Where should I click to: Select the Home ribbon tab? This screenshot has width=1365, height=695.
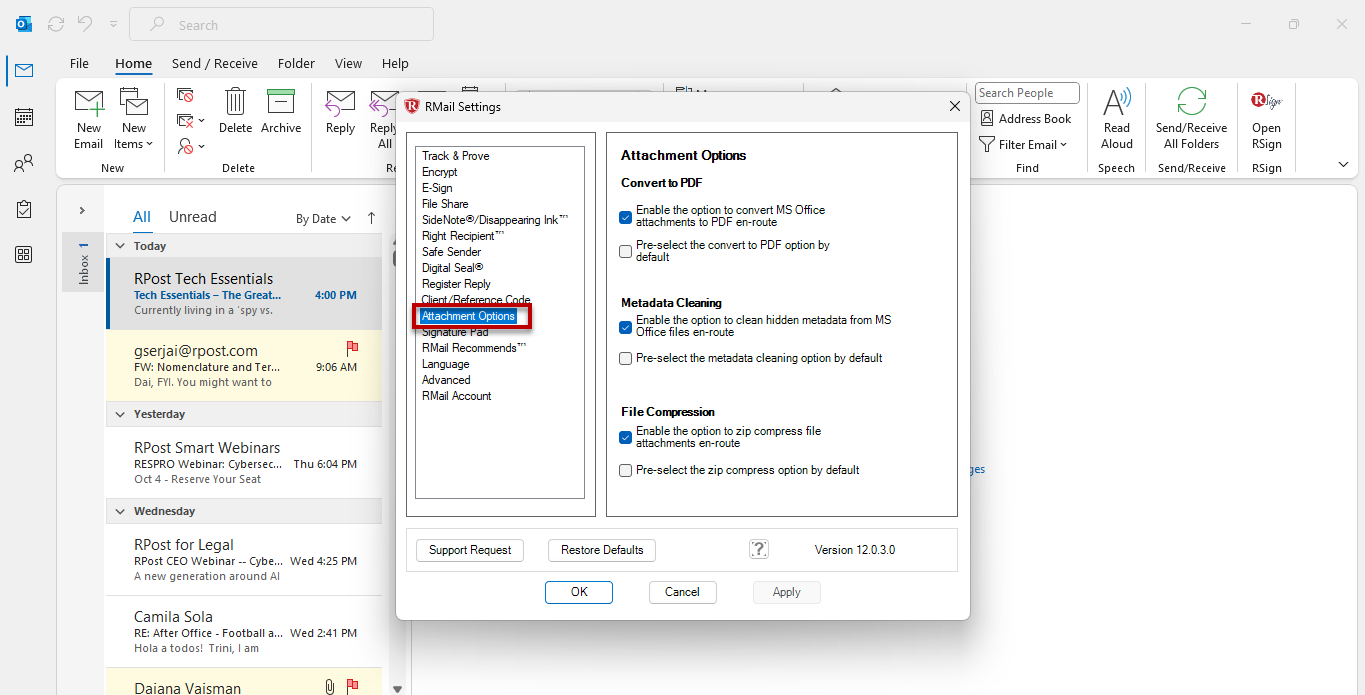click(133, 63)
